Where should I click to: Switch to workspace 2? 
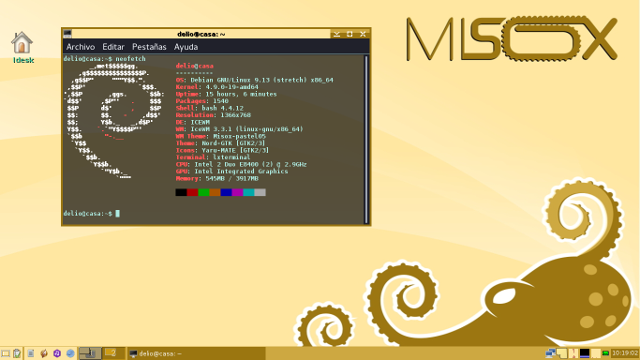click(x=113, y=353)
